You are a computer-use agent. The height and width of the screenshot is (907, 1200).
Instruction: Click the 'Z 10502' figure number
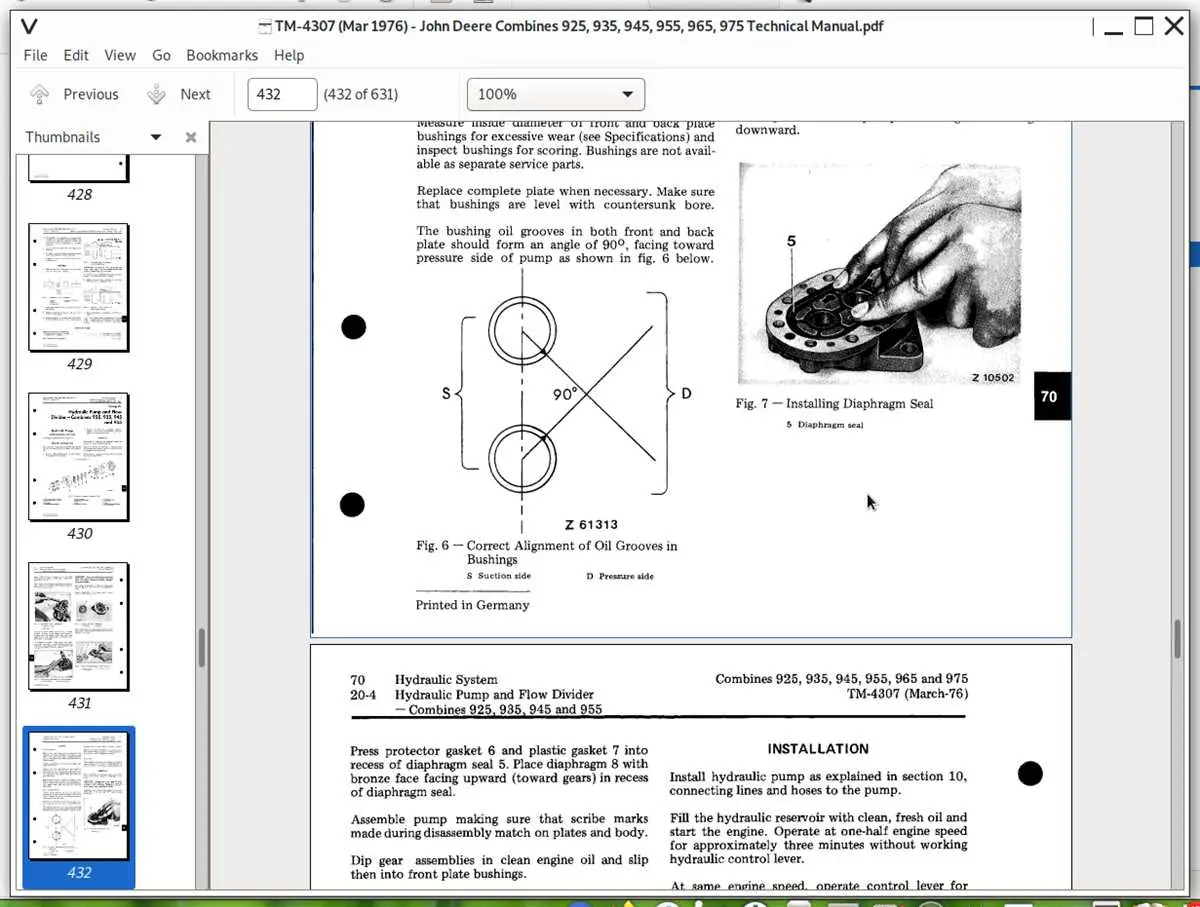[x=993, y=378]
